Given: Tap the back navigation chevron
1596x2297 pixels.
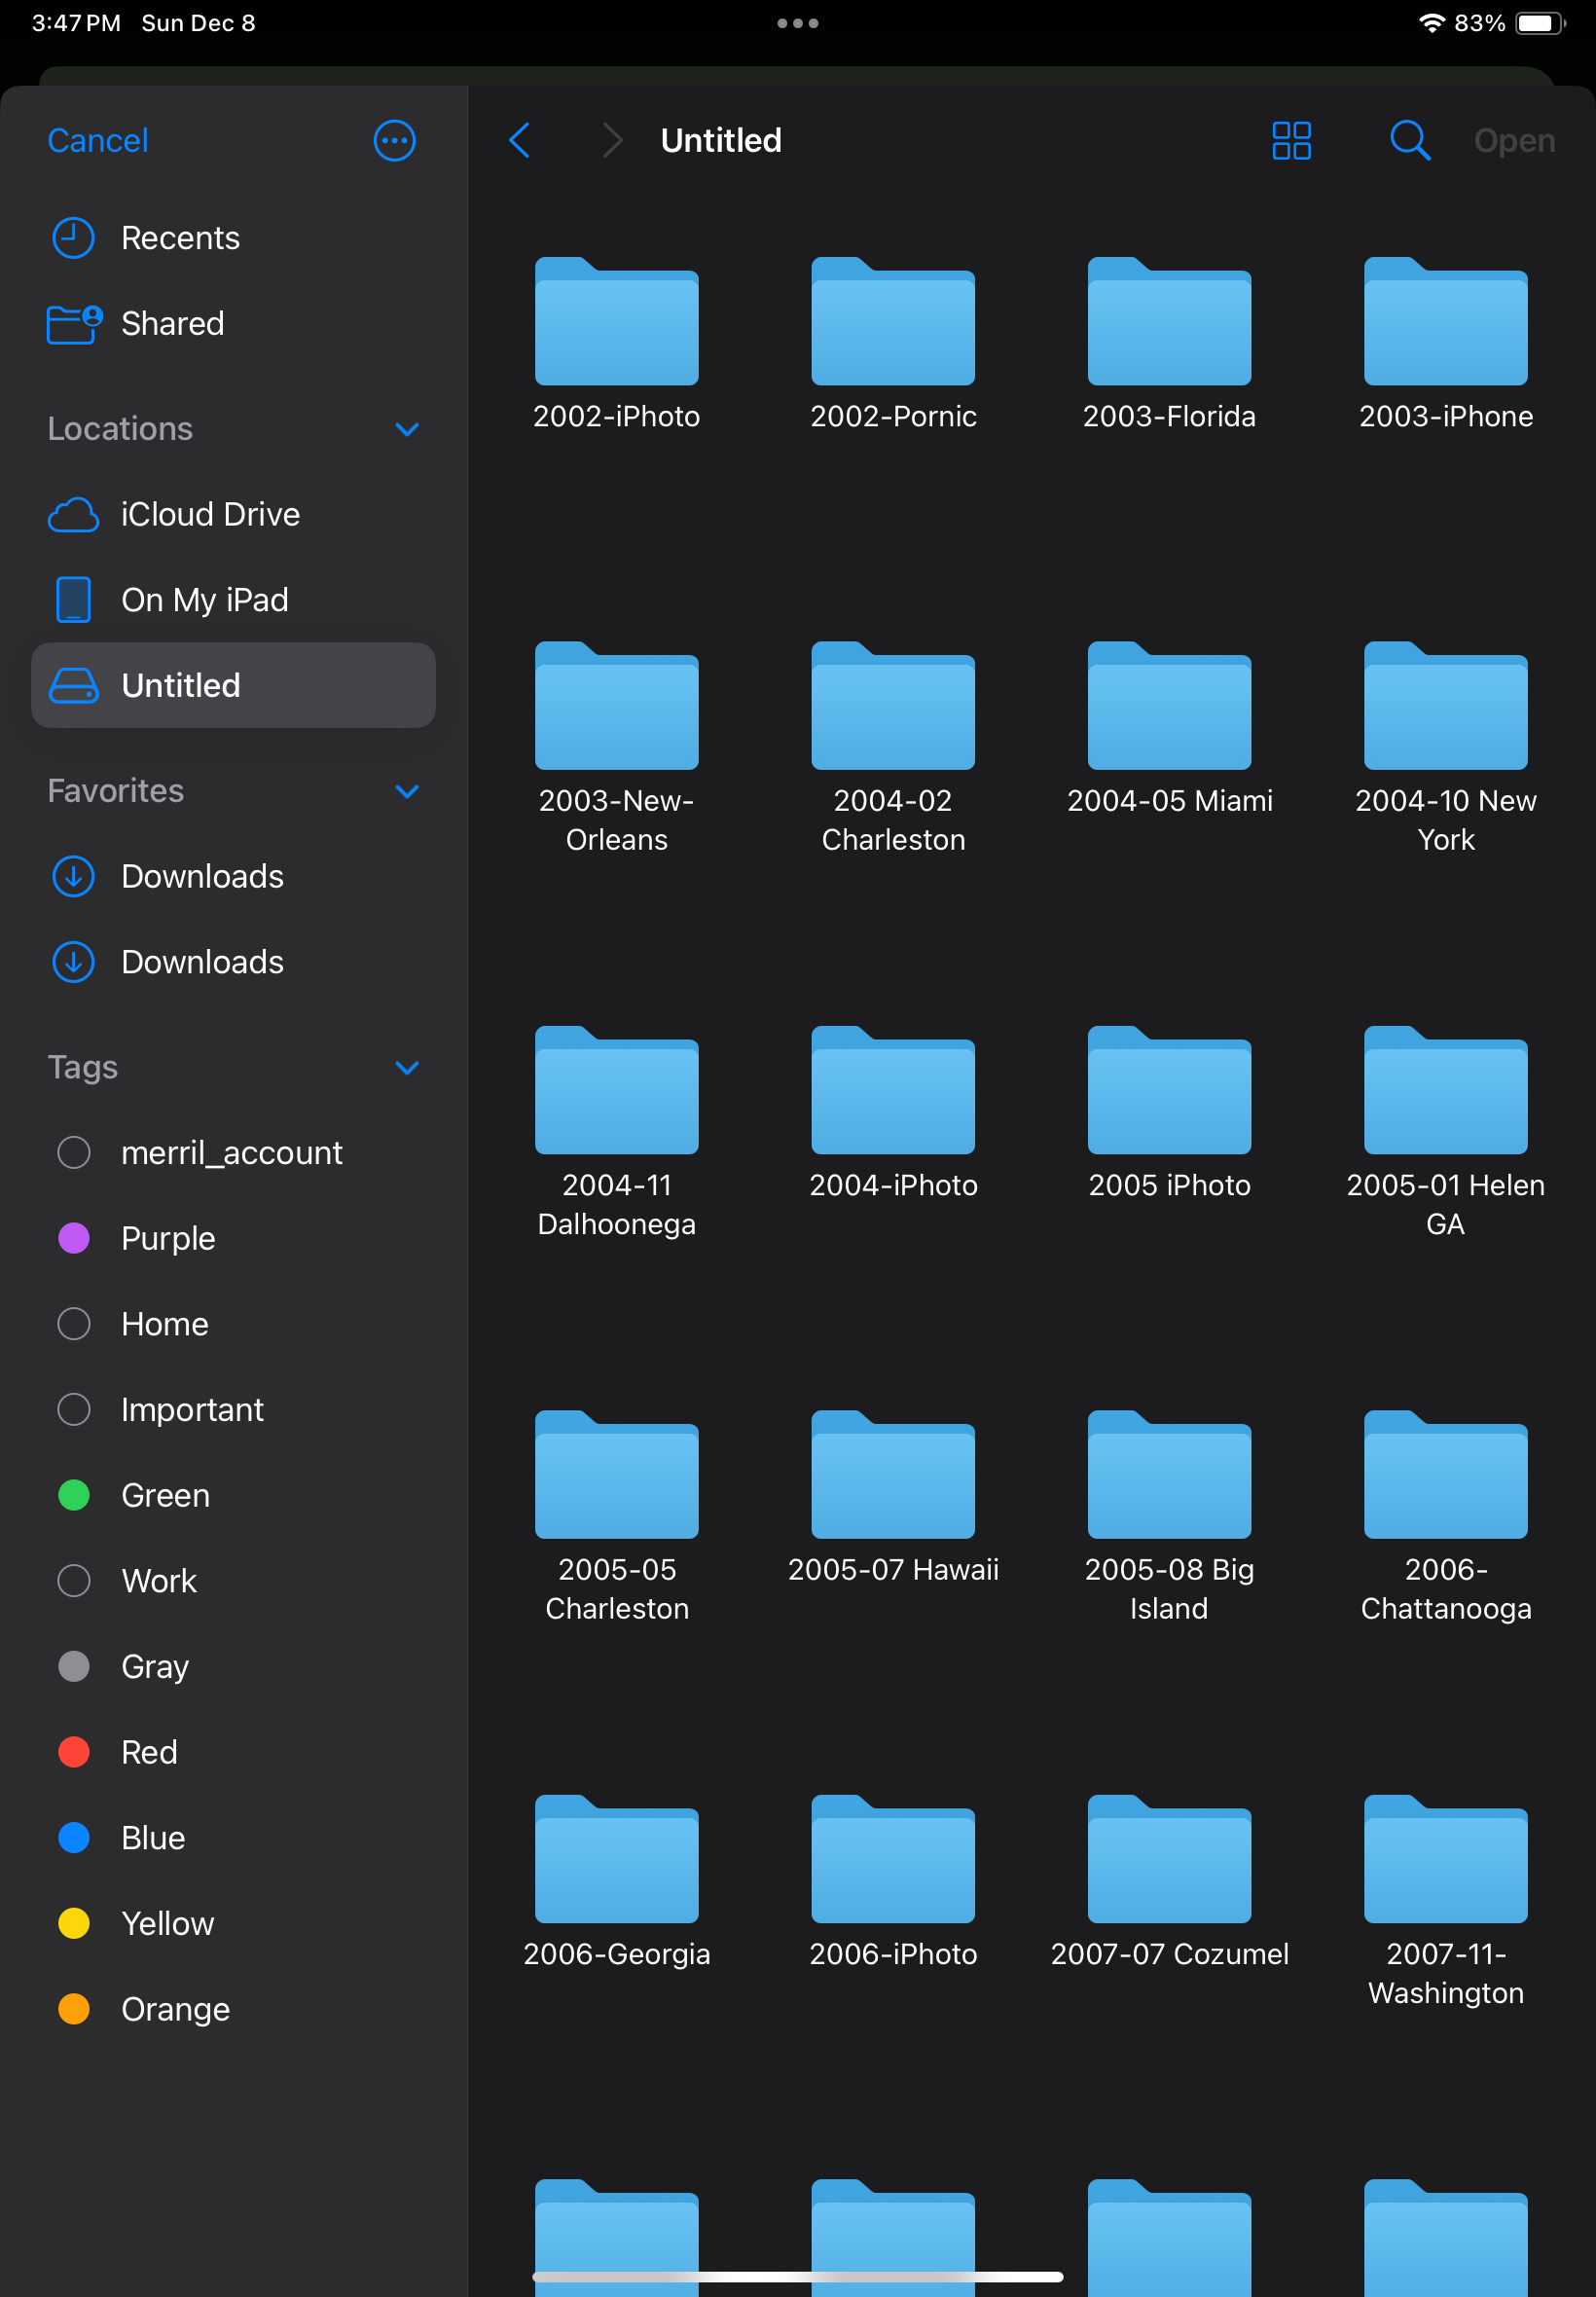Looking at the screenshot, I should click(519, 141).
